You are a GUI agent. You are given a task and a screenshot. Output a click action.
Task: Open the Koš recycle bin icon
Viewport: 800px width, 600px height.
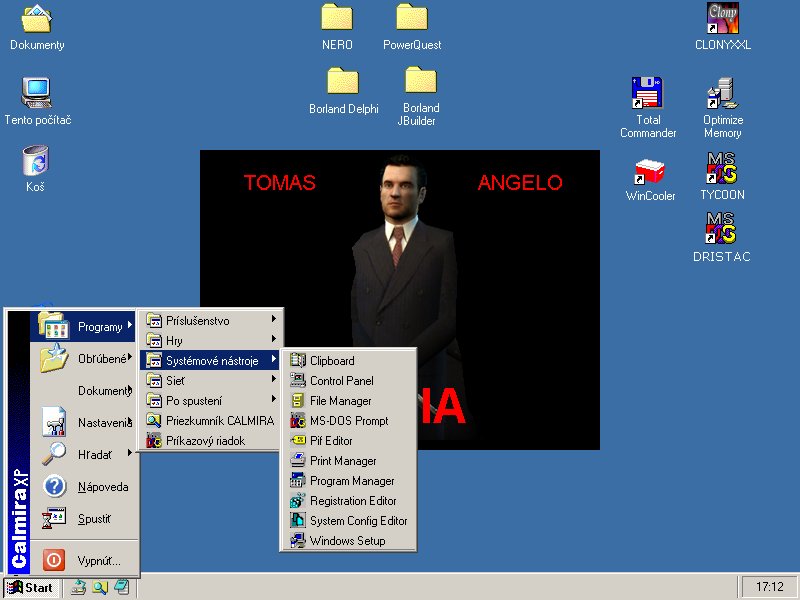click(x=35, y=162)
